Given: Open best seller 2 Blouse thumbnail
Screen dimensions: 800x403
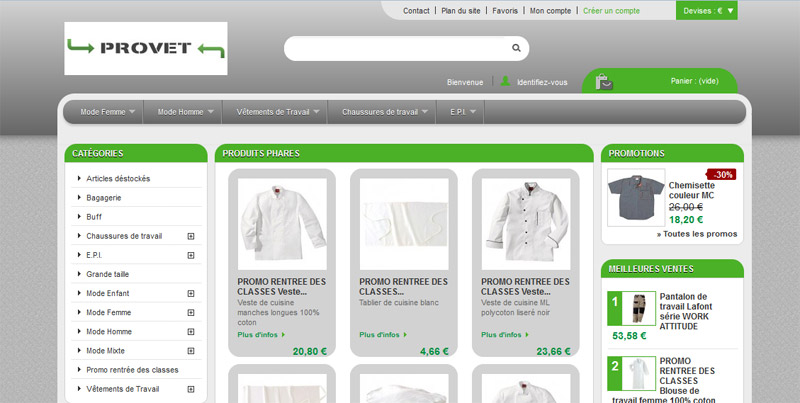Looking at the screenshot, I should point(638,373).
